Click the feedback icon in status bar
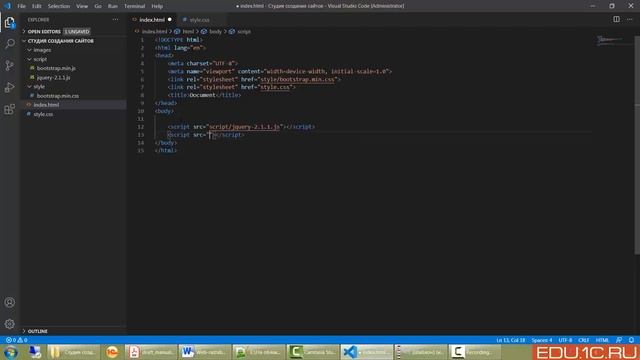Viewport: 640px width, 360px height. coord(619,340)
